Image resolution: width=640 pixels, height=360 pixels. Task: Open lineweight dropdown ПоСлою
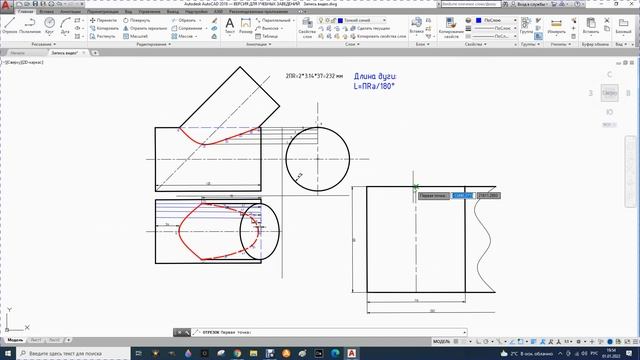pyautogui.click(x=515, y=28)
